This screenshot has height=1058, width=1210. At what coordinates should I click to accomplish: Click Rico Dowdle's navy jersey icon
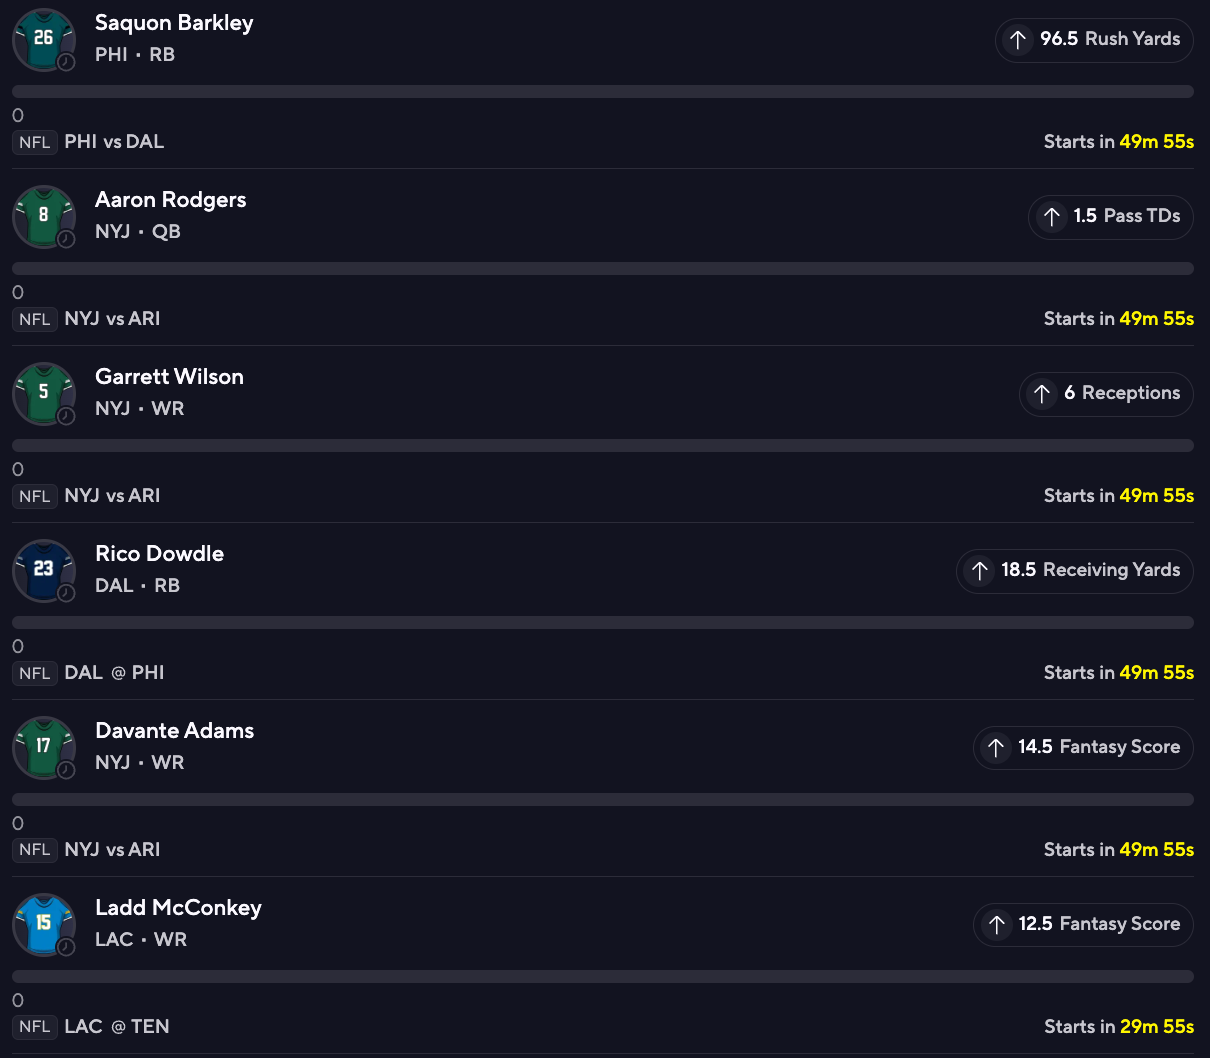click(x=43, y=570)
